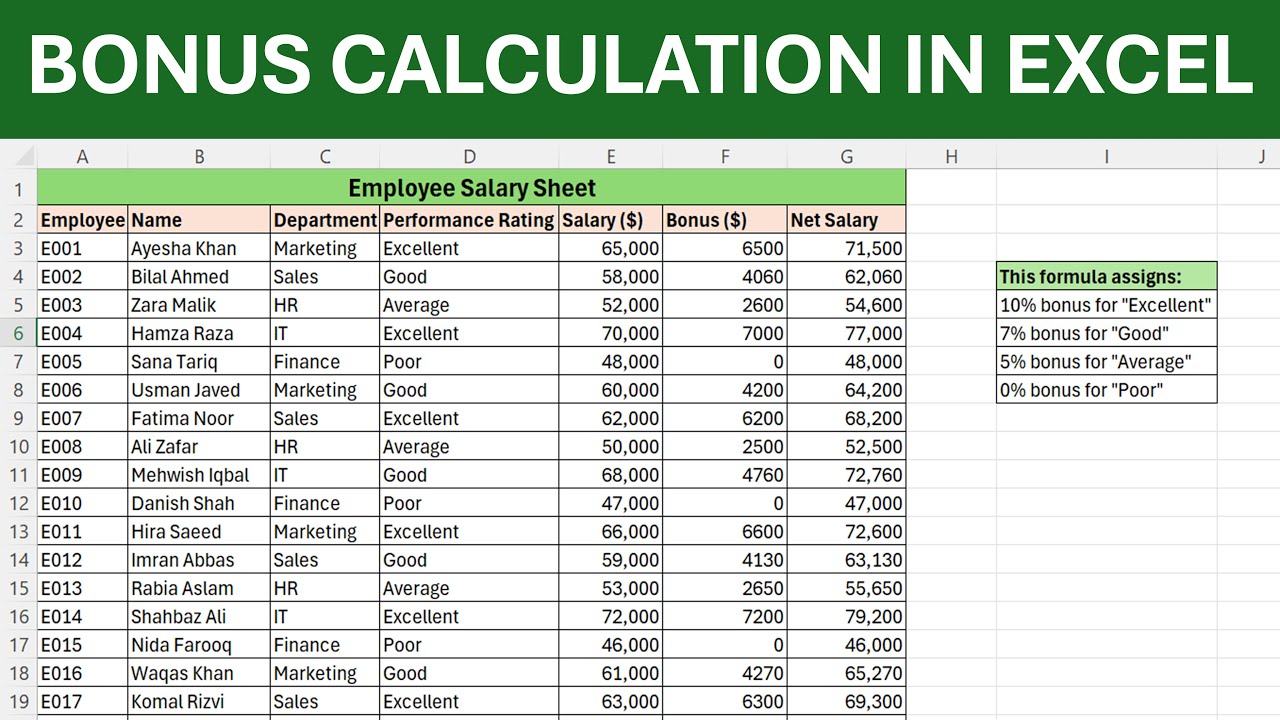This screenshot has width=1280, height=720.
Task: Select the cell containing Ali Zafar
Action: tap(199, 446)
